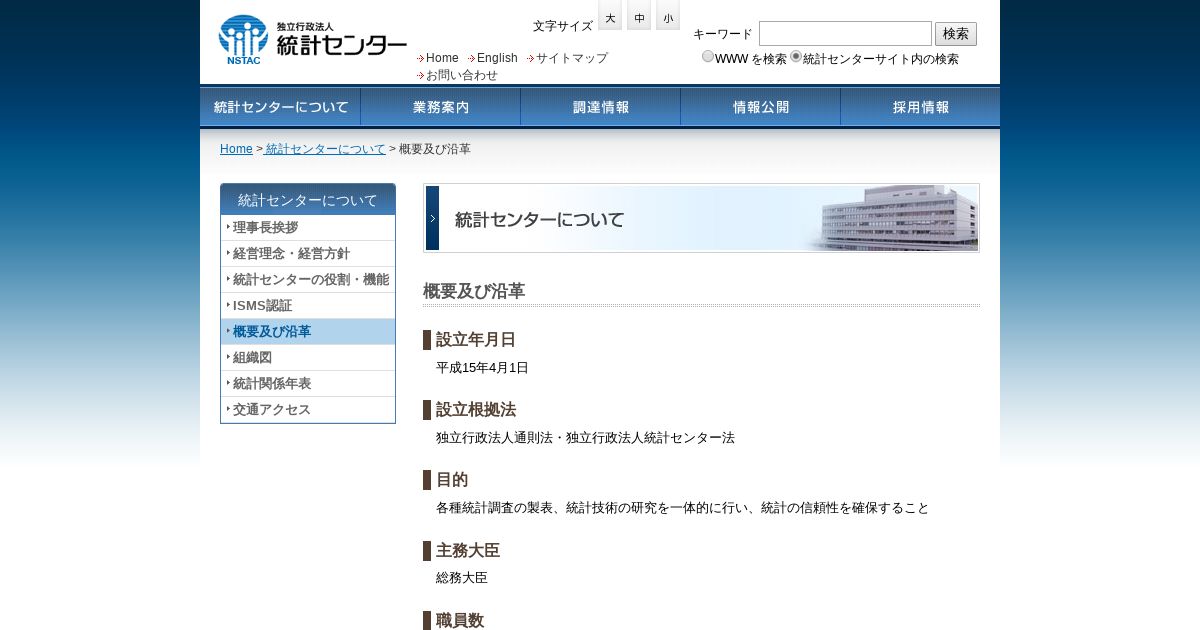This screenshot has width=1200, height=630.
Task: Open the 情報公開 navigation tab
Action: (x=760, y=107)
